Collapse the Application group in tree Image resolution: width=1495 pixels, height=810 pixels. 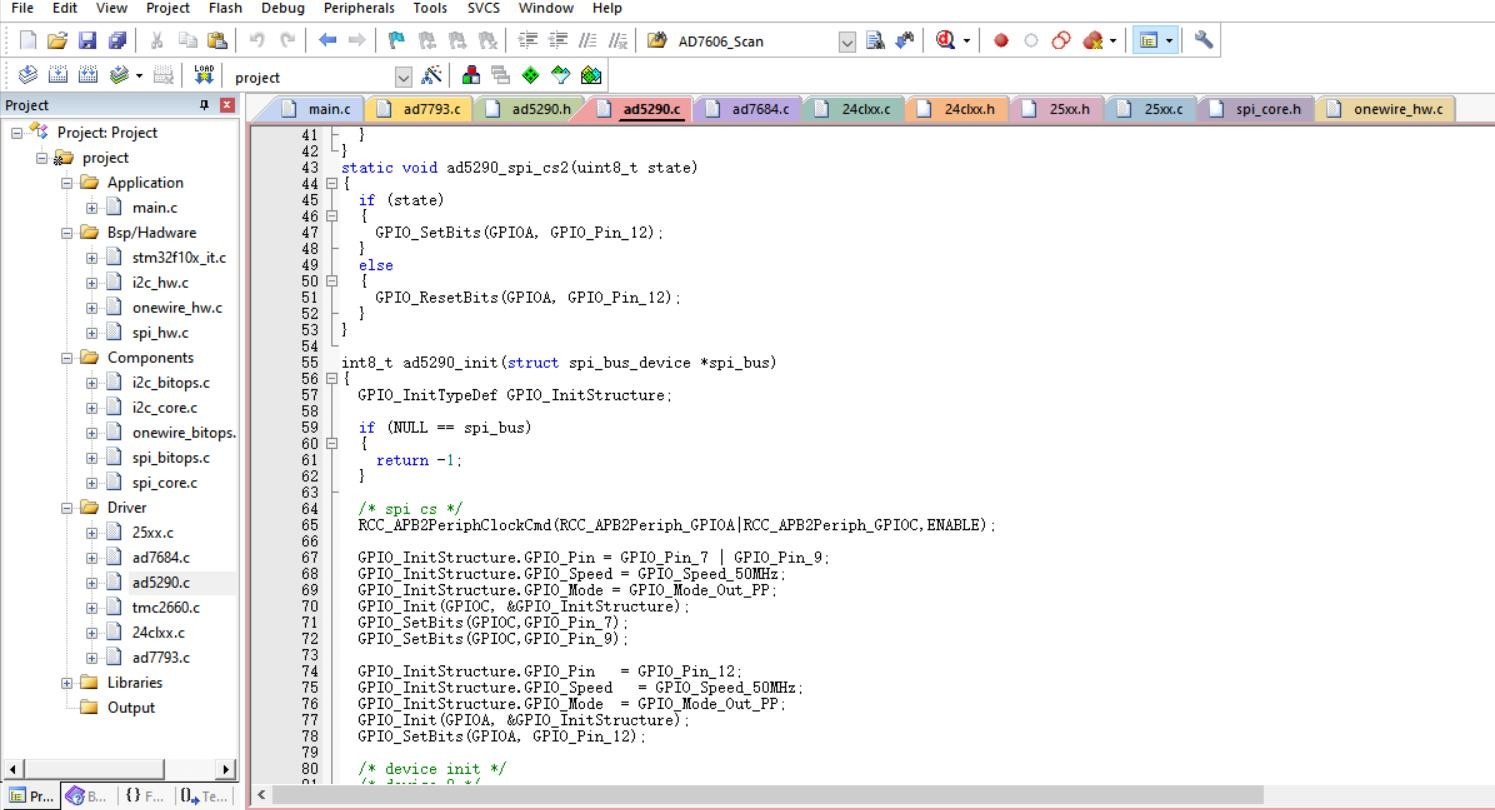point(66,183)
